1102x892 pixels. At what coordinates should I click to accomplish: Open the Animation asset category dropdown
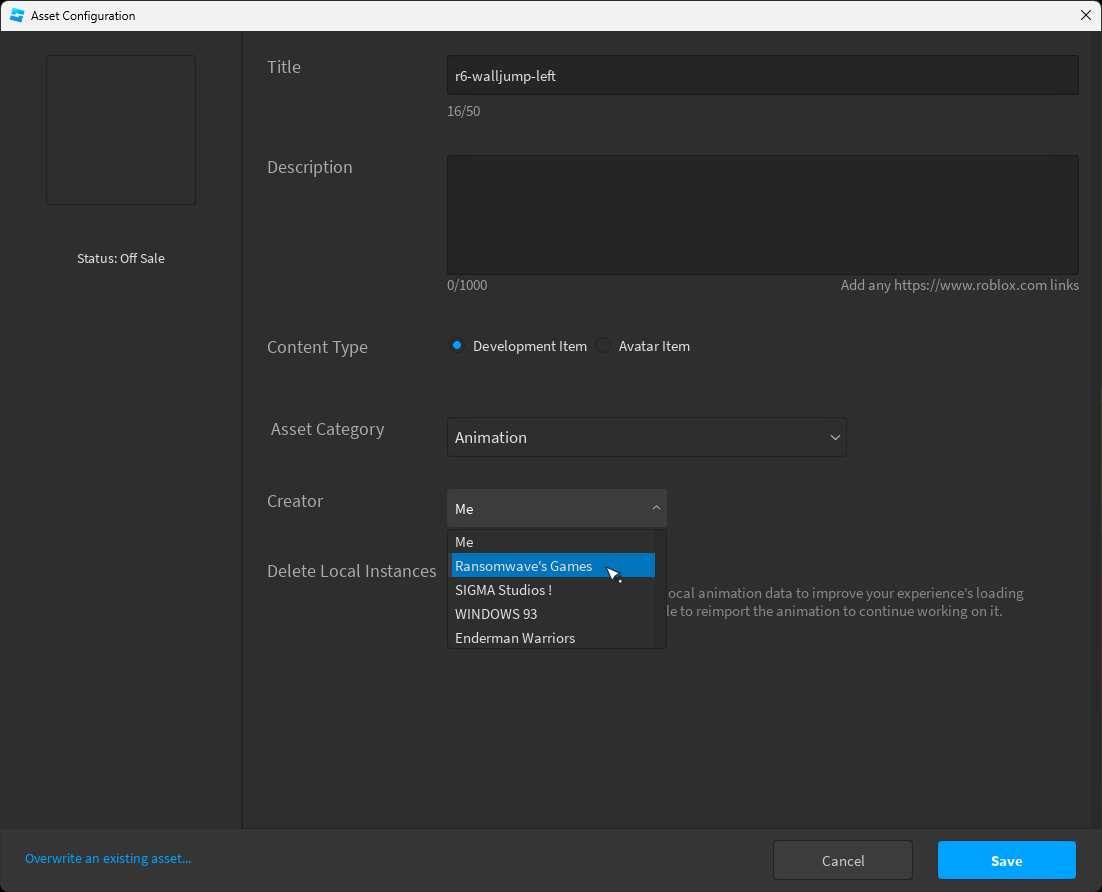(647, 437)
